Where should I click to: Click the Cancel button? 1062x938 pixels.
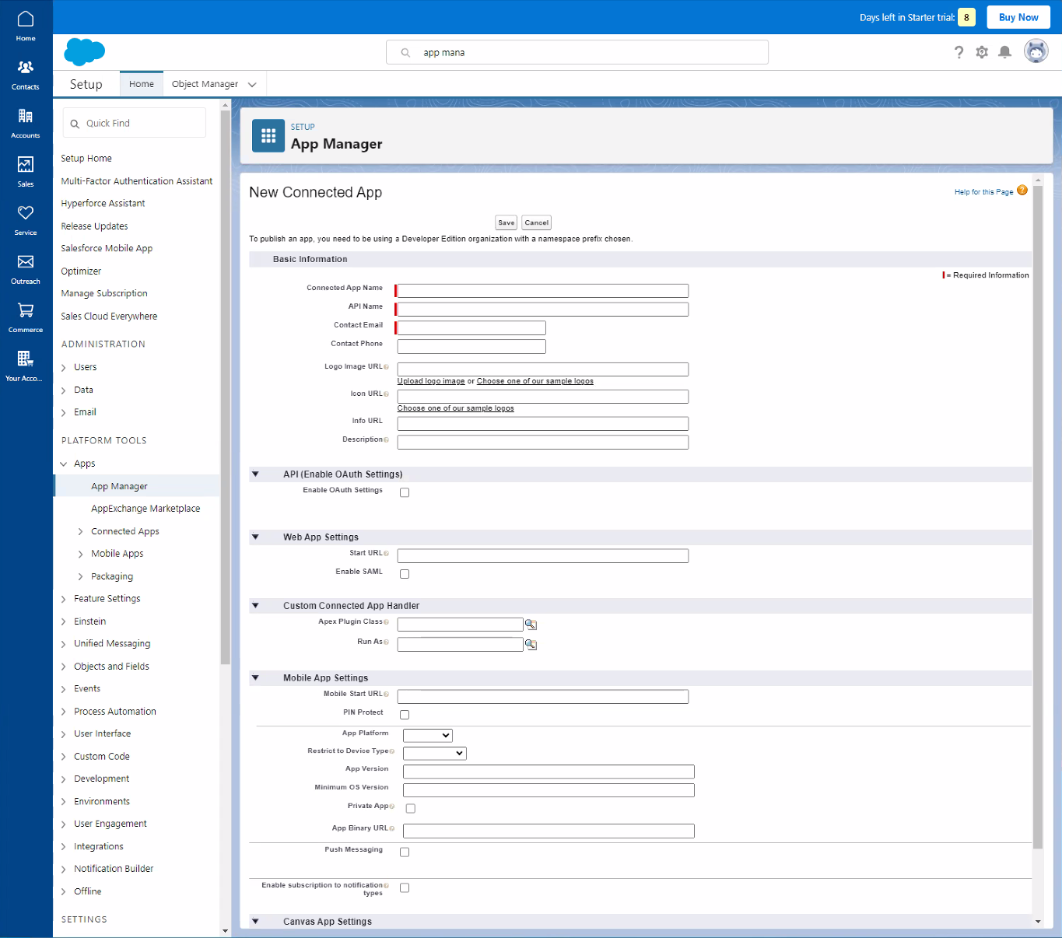[536, 222]
